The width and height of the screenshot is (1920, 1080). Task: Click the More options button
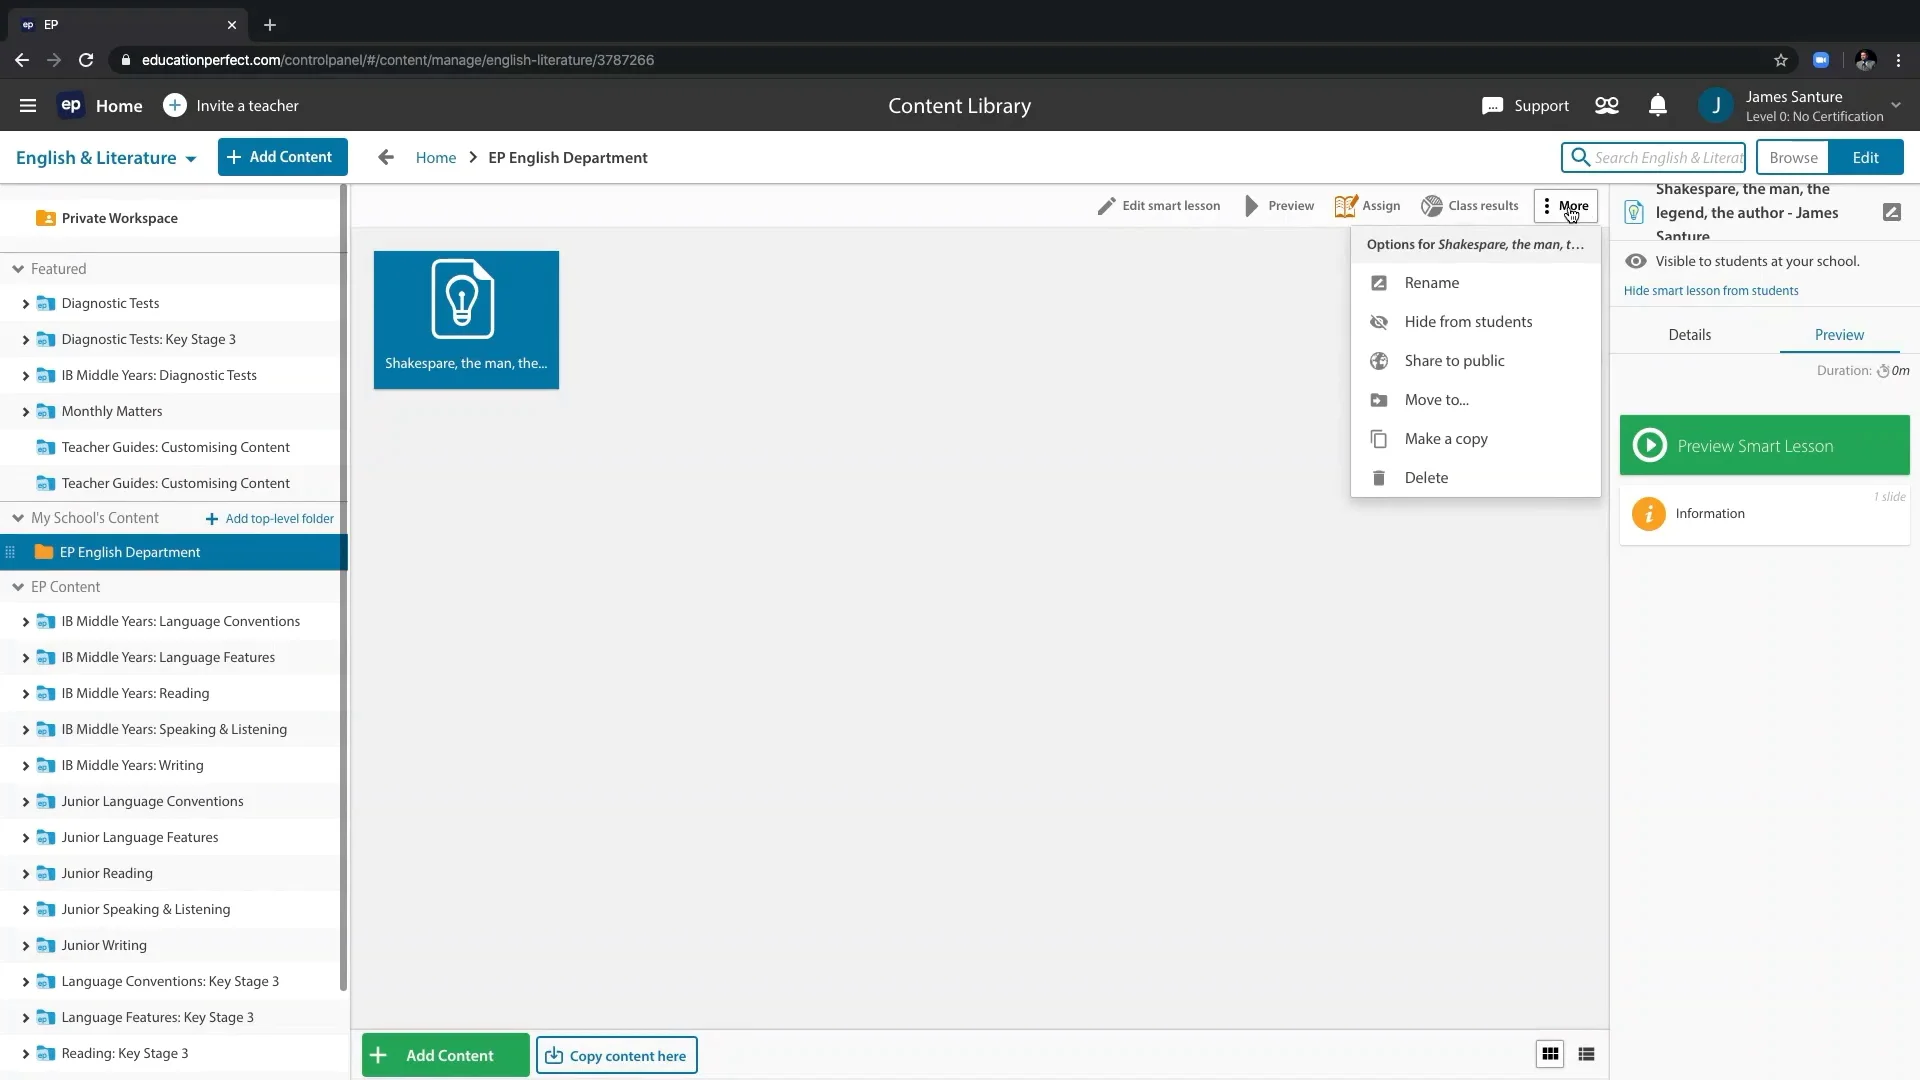(x=1566, y=206)
